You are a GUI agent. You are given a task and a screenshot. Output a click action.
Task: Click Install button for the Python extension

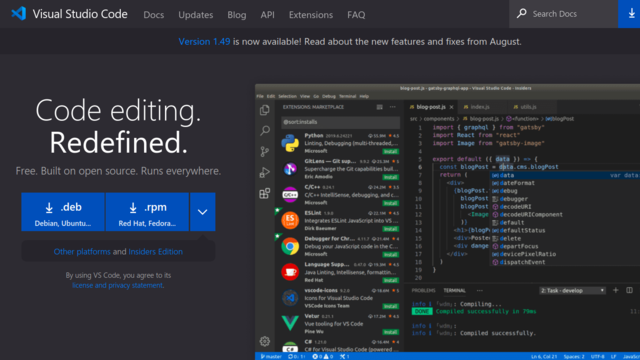[391, 151]
